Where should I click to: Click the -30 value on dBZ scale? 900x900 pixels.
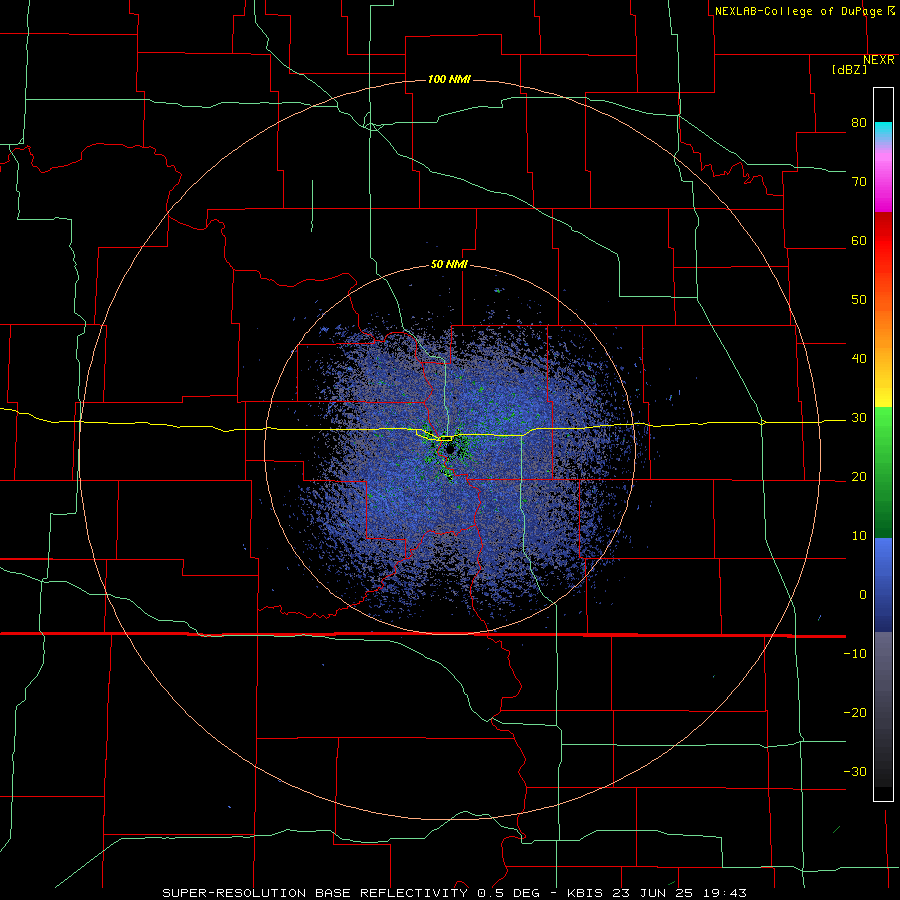855,771
